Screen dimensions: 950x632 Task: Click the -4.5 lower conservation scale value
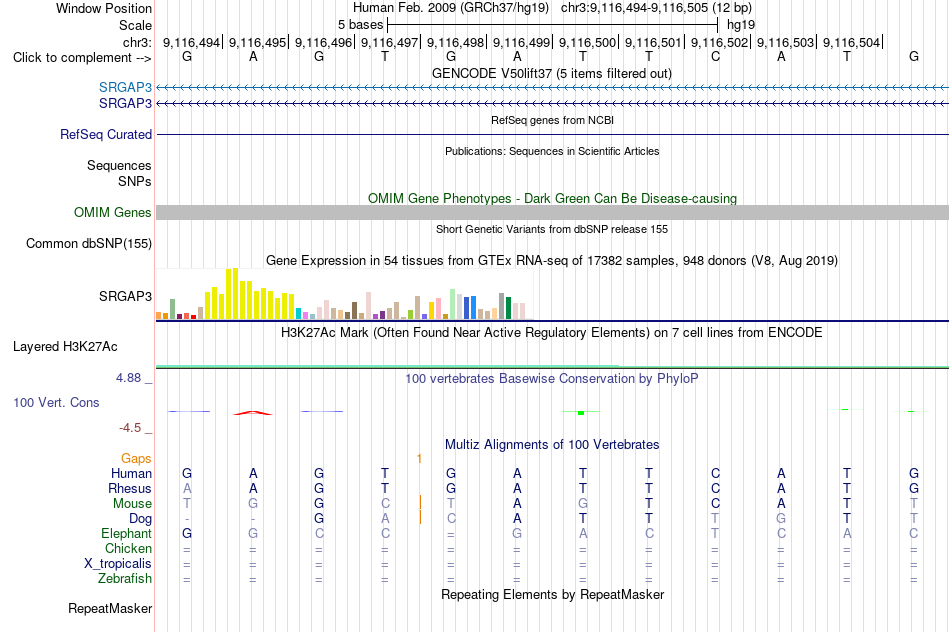130,428
